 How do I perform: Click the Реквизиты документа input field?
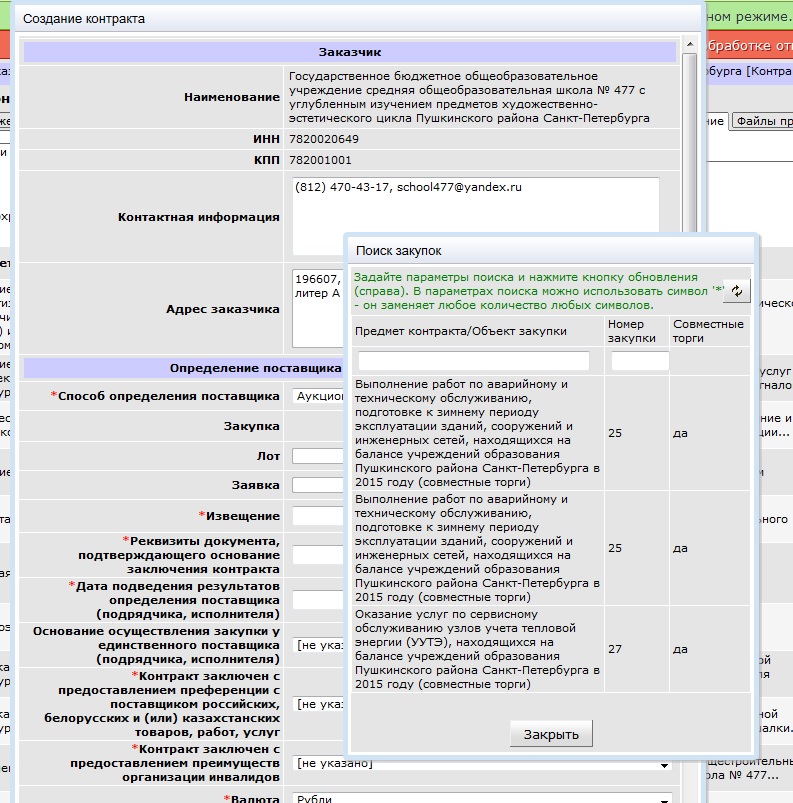click(x=318, y=555)
